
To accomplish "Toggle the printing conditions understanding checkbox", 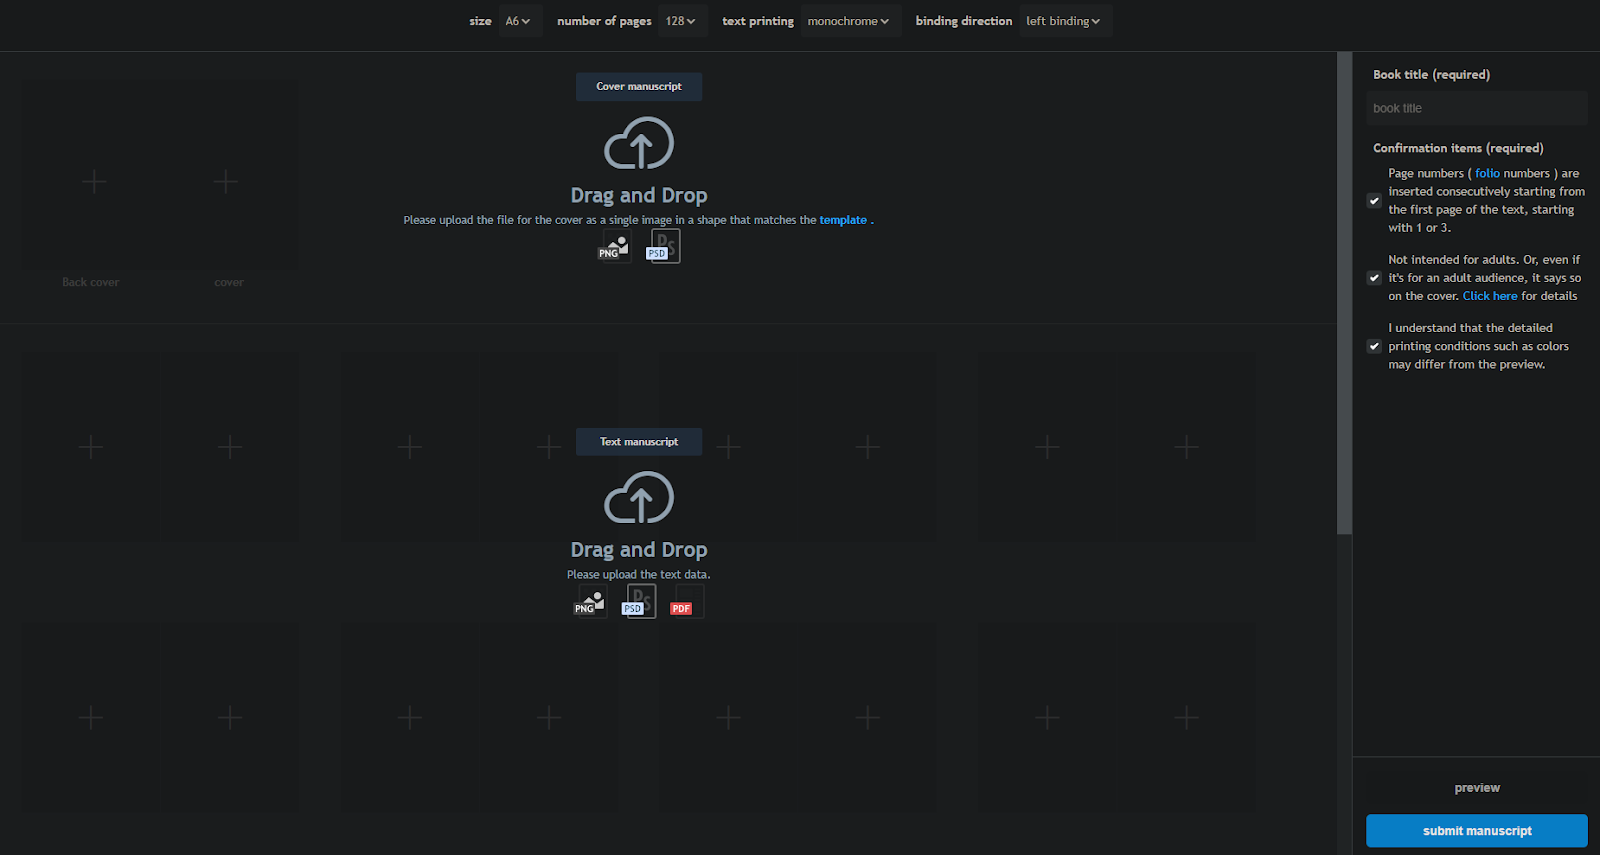I will (x=1374, y=346).
